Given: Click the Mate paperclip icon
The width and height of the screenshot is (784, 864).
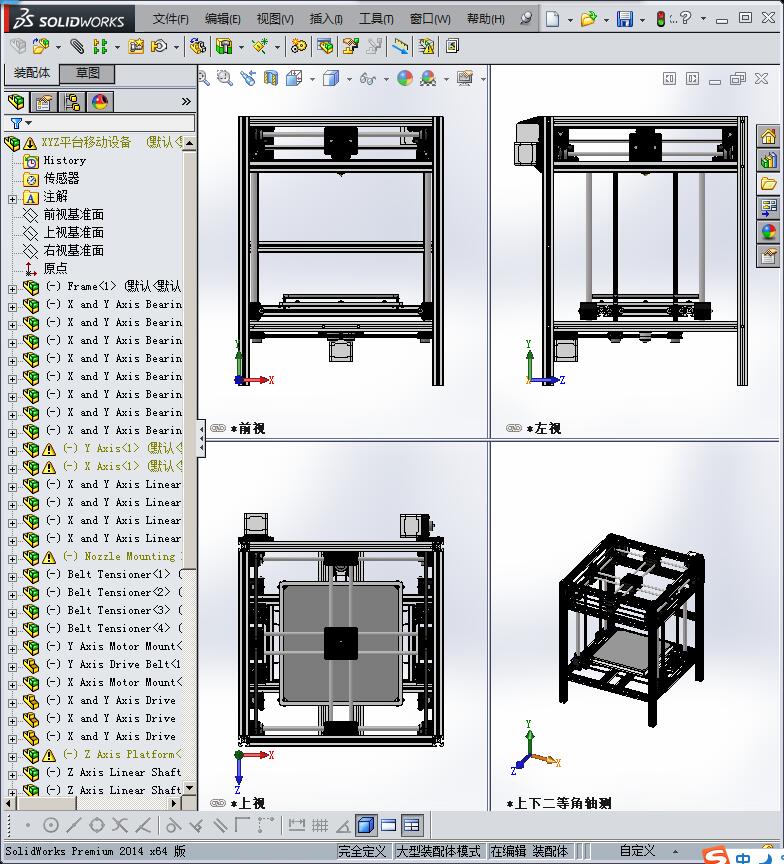Looking at the screenshot, I should 77,46.
